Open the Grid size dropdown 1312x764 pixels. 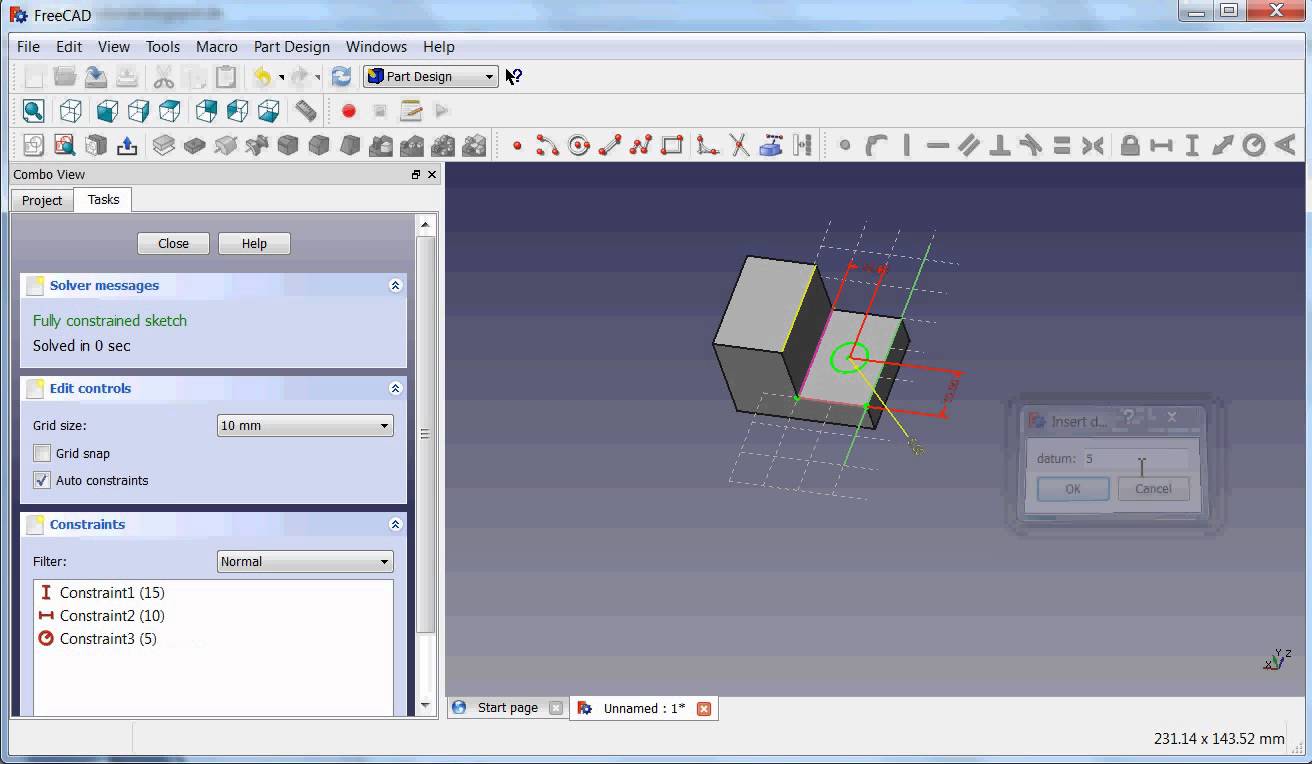pos(385,425)
